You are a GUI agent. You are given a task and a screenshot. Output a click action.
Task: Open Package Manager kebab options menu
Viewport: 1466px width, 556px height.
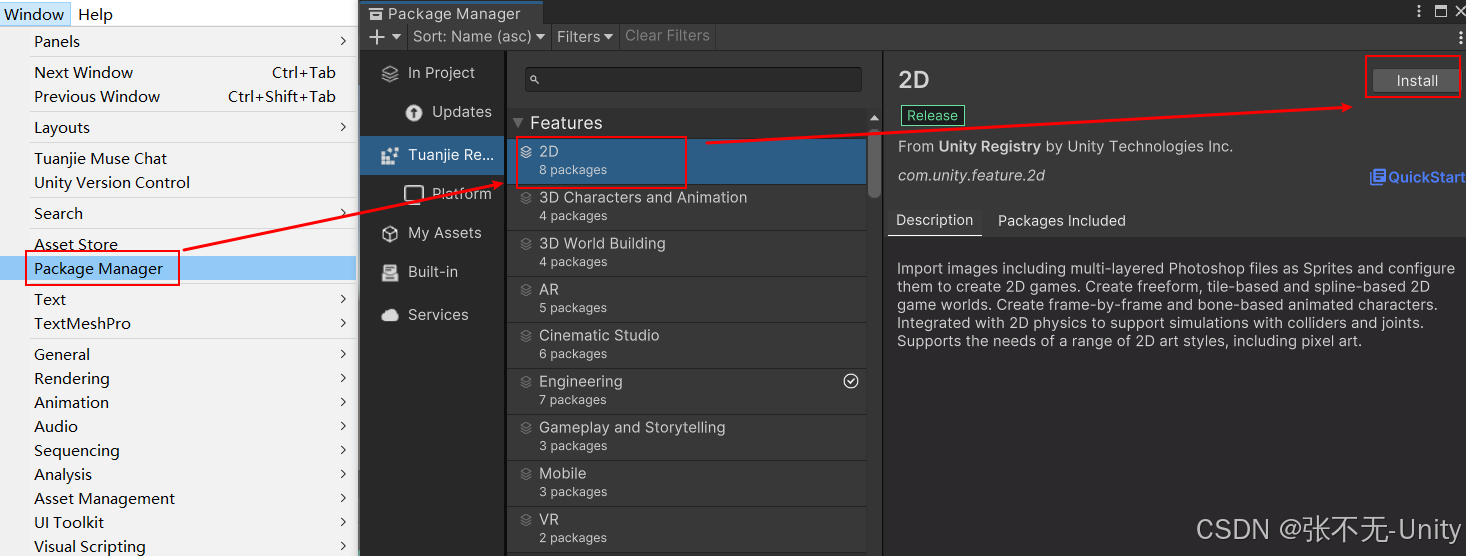coord(1460,37)
